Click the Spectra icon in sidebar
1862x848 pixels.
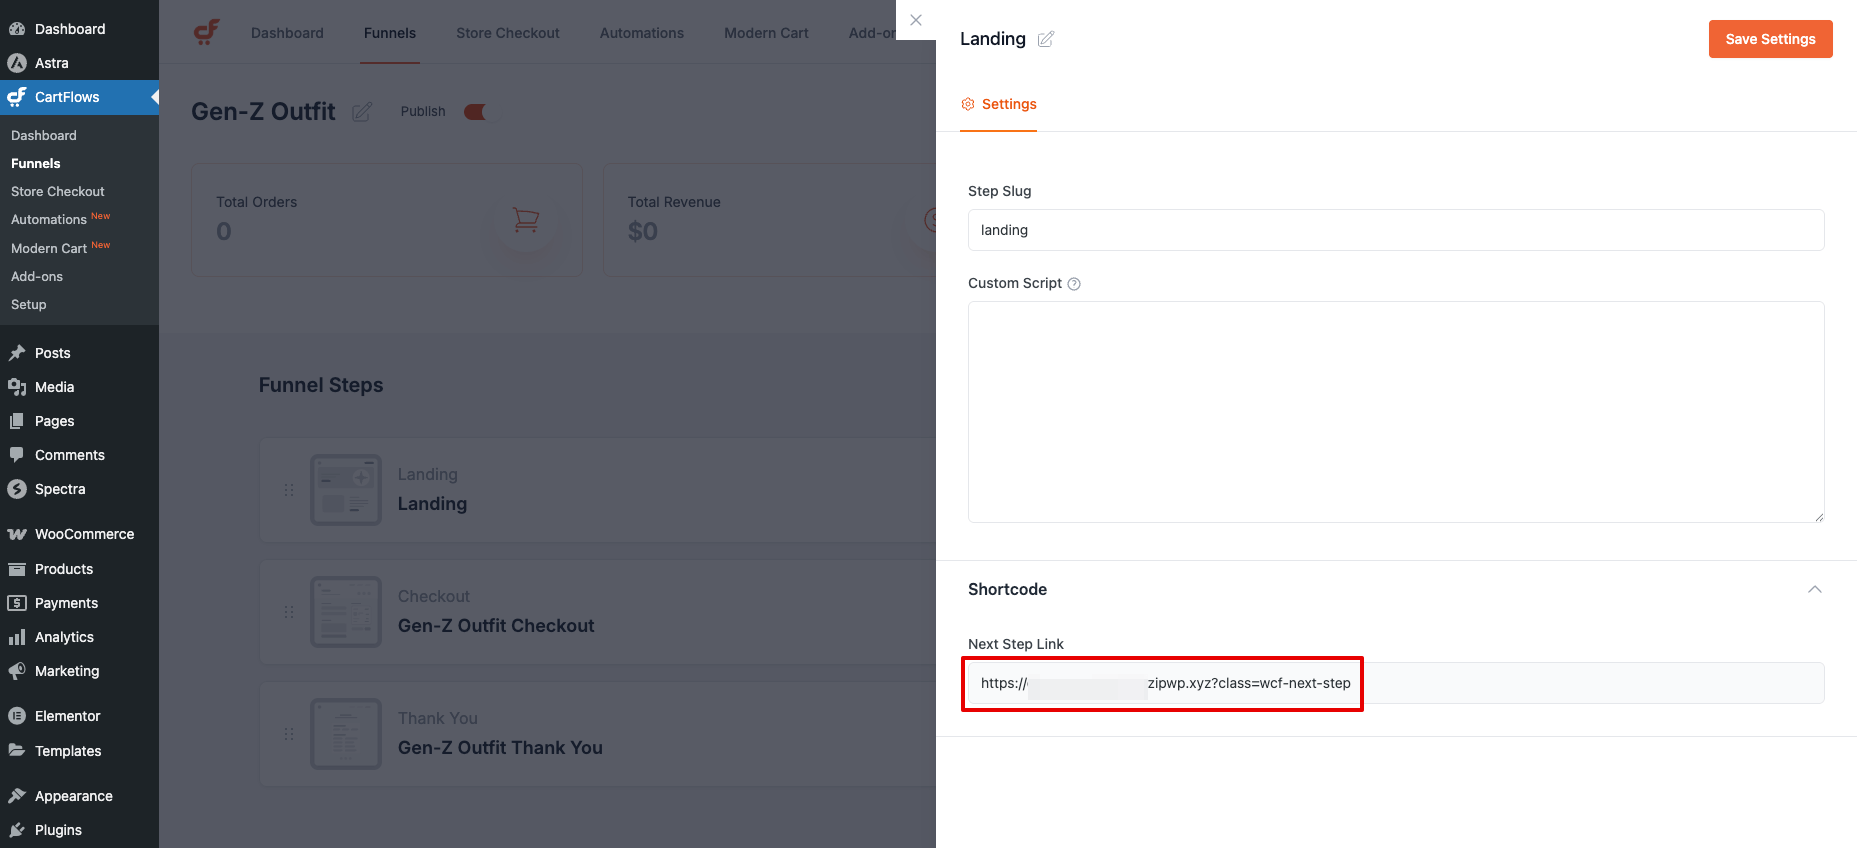pyautogui.click(x=17, y=489)
